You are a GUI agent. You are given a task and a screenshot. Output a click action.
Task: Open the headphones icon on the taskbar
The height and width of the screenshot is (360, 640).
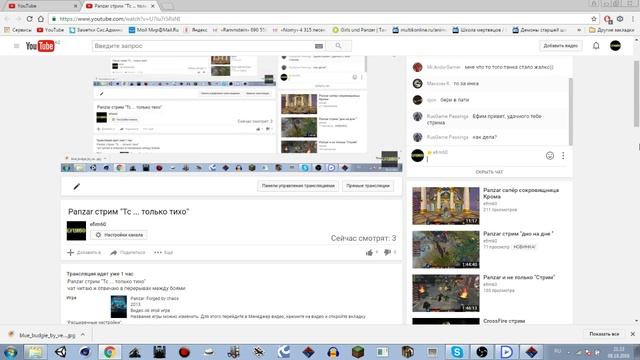click(x=333, y=351)
